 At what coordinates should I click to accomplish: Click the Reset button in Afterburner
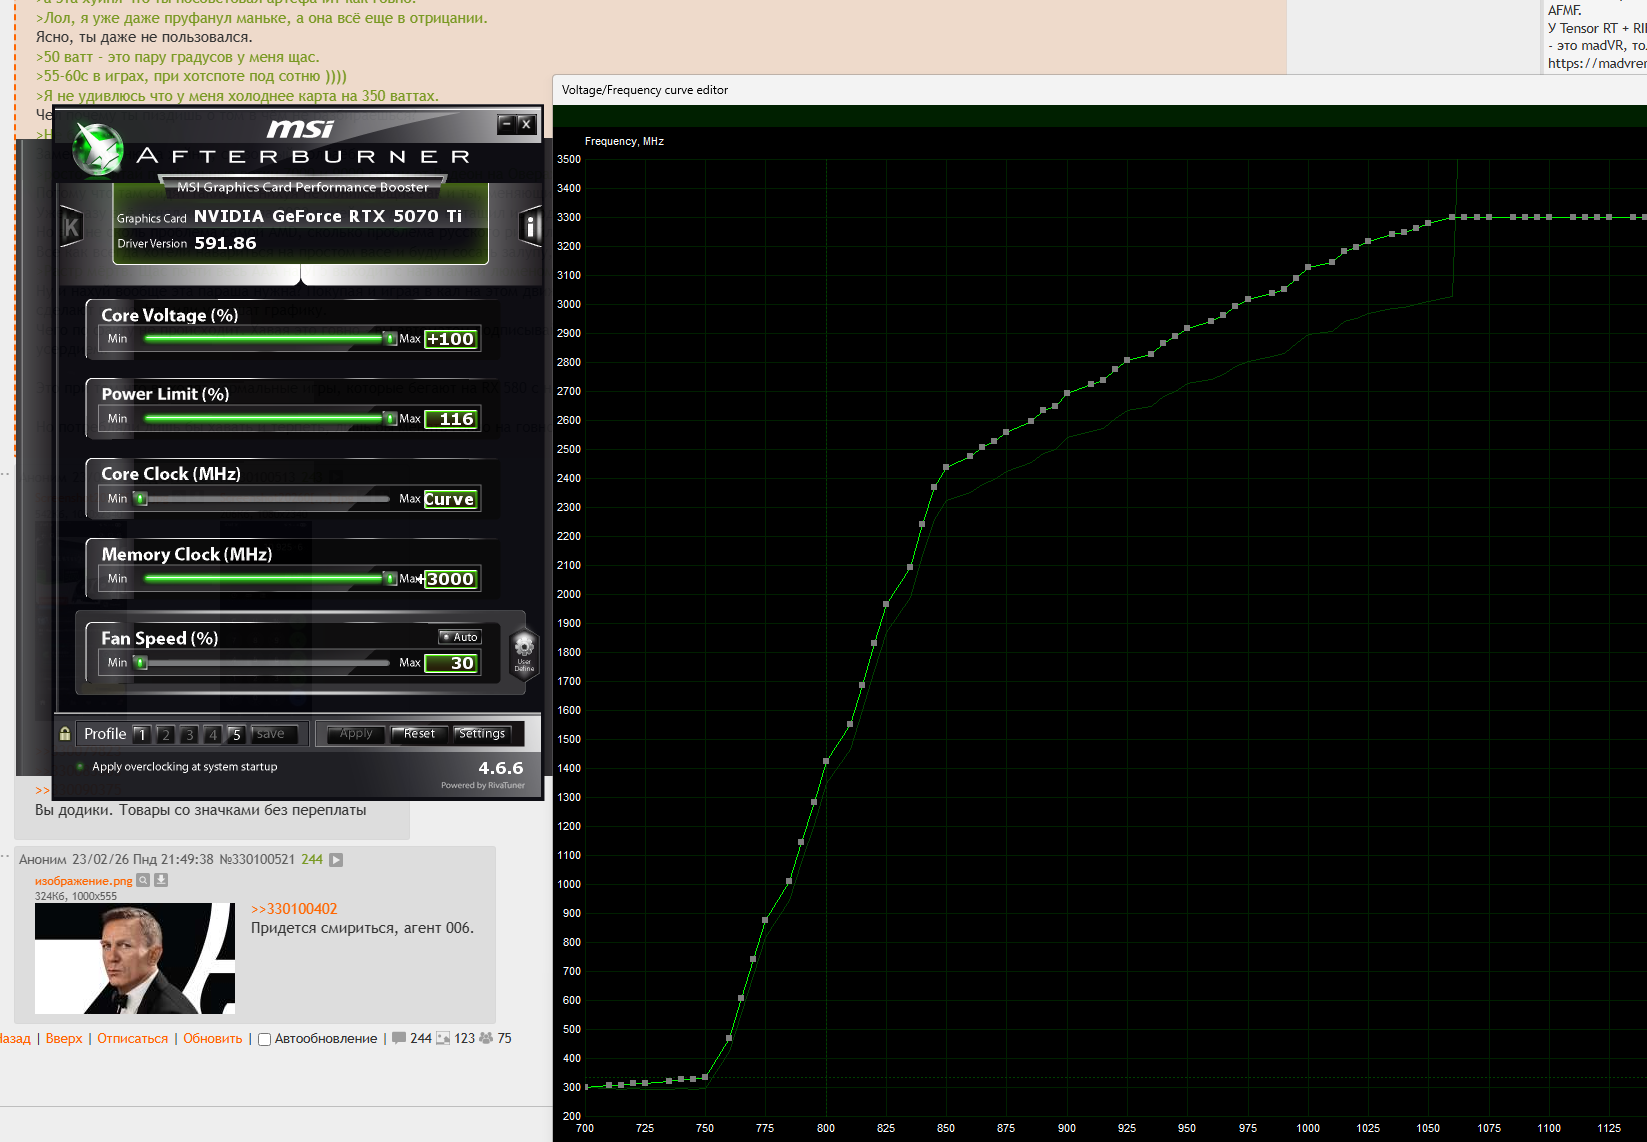pos(419,734)
